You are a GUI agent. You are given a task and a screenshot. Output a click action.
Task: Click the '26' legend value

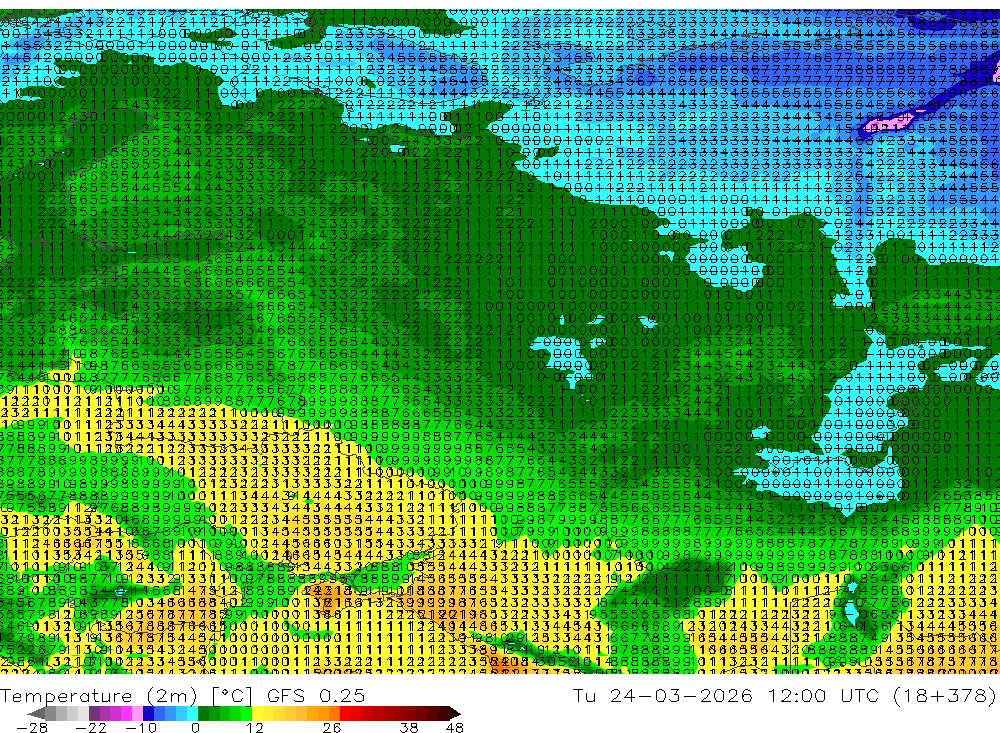(332, 728)
